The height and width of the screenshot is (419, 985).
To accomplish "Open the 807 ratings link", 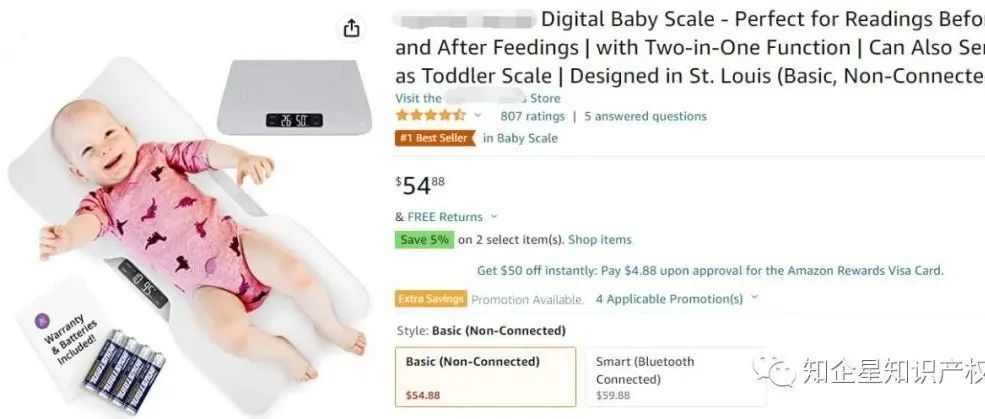I will tap(532, 116).
